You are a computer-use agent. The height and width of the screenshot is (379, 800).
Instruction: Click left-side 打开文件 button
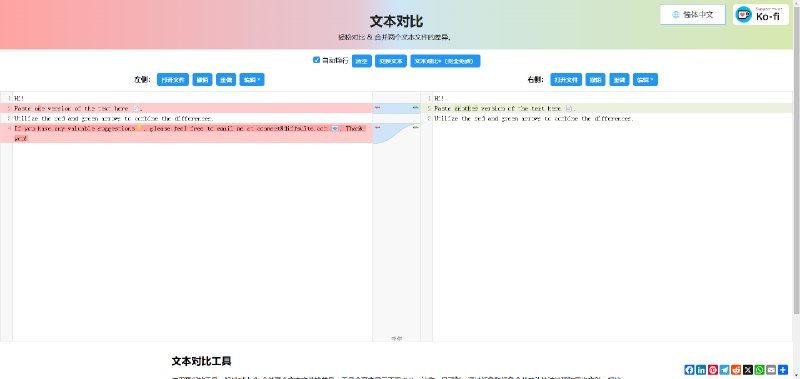[173, 80]
